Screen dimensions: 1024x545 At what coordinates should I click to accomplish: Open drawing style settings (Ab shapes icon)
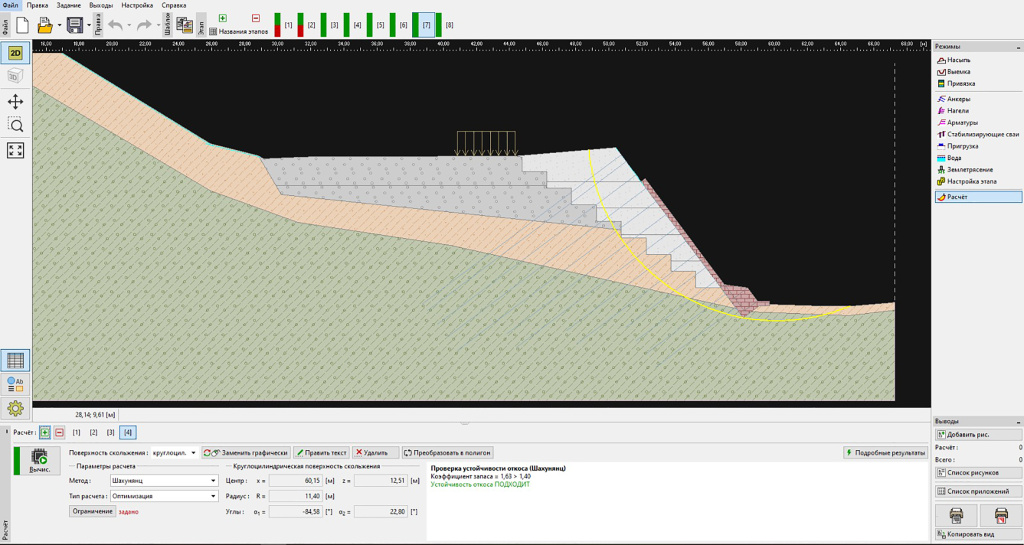pyautogui.click(x=15, y=384)
